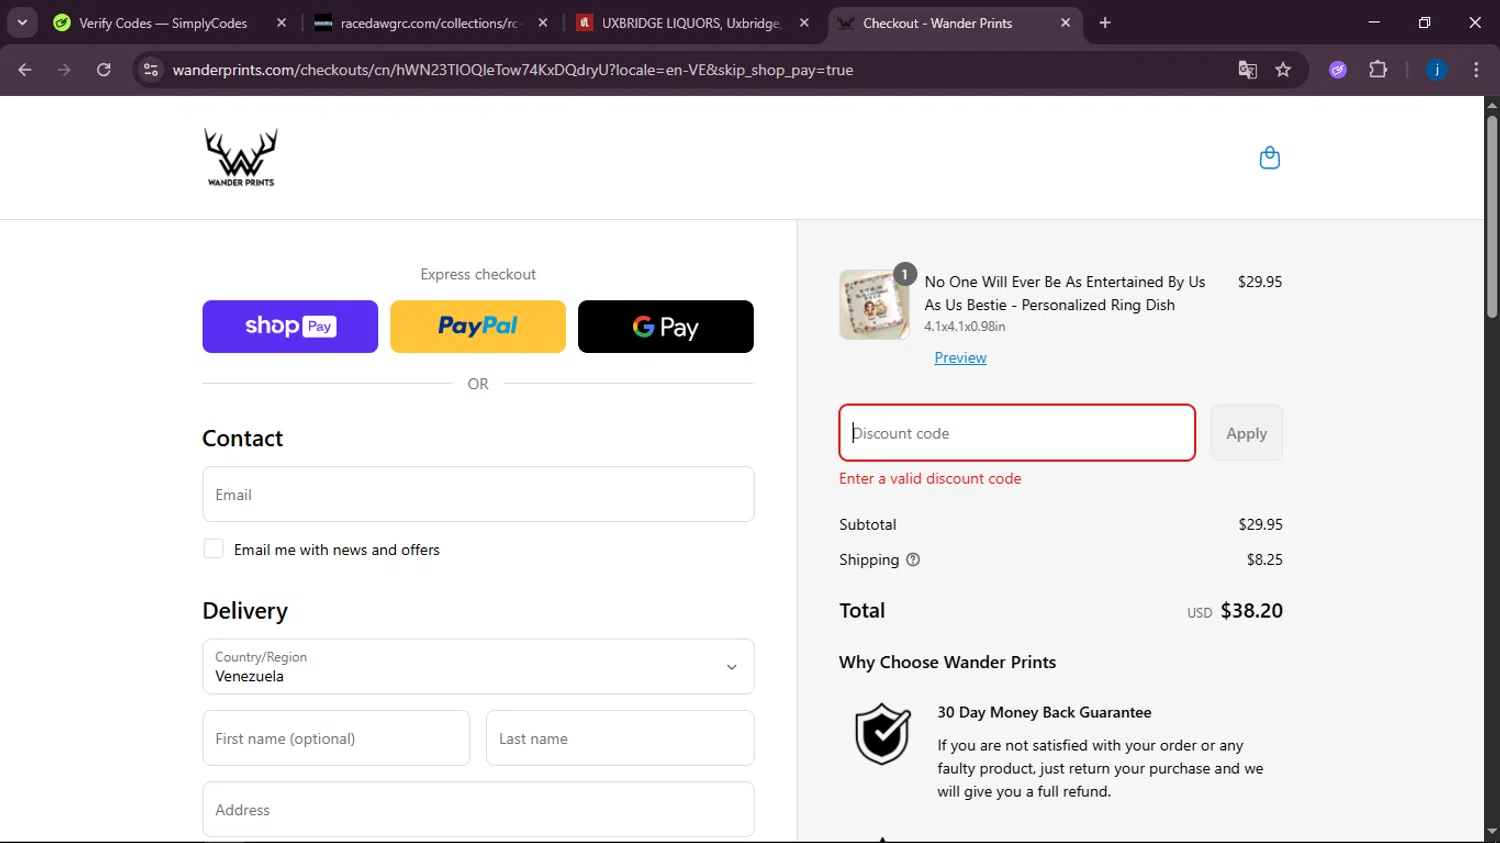Open the shopping bag cart icon
The width and height of the screenshot is (1500, 843).
1269,158
